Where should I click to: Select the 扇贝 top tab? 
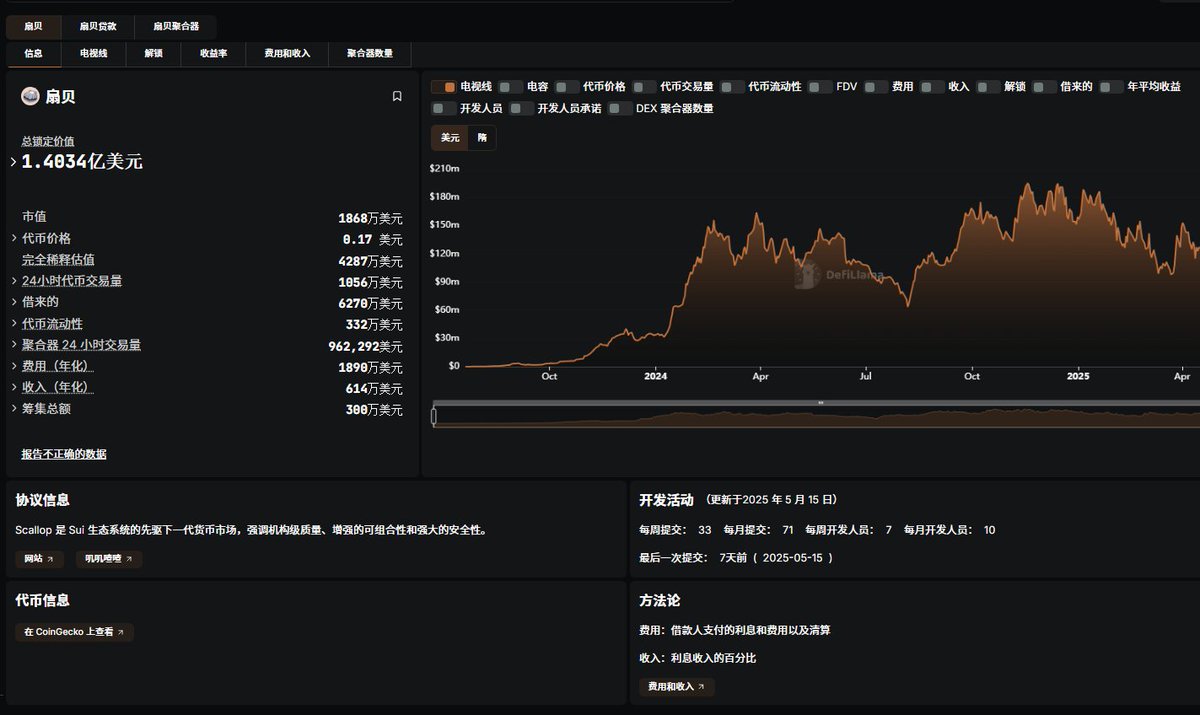point(33,26)
